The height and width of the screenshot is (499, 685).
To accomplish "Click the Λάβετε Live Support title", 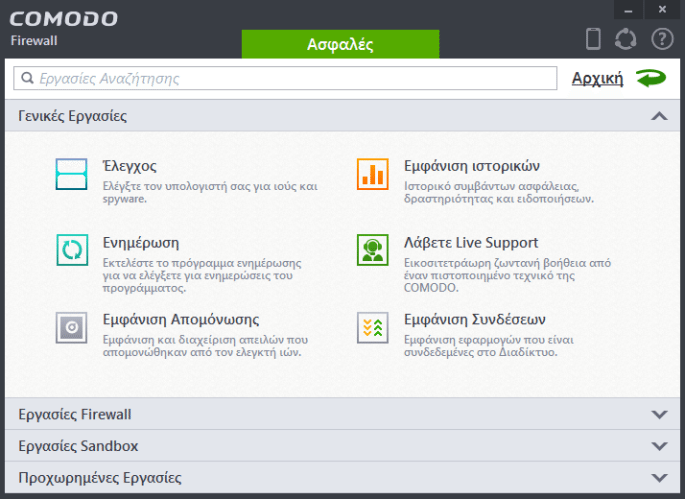I will [x=471, y=243].
